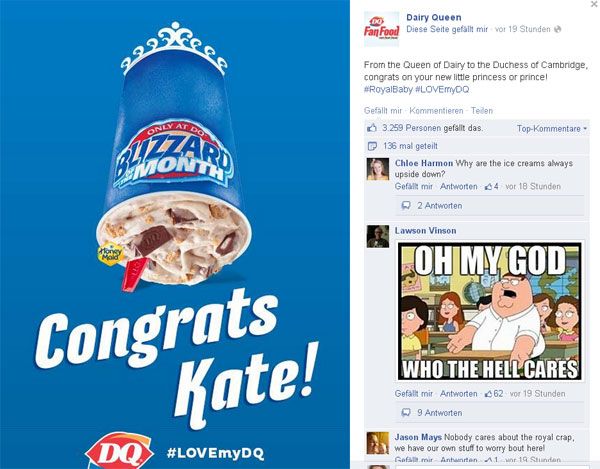Screen dimensions: 600x469
Task: Open the #RoyalBaby hashtag link
Action: [x=388, y=90]
